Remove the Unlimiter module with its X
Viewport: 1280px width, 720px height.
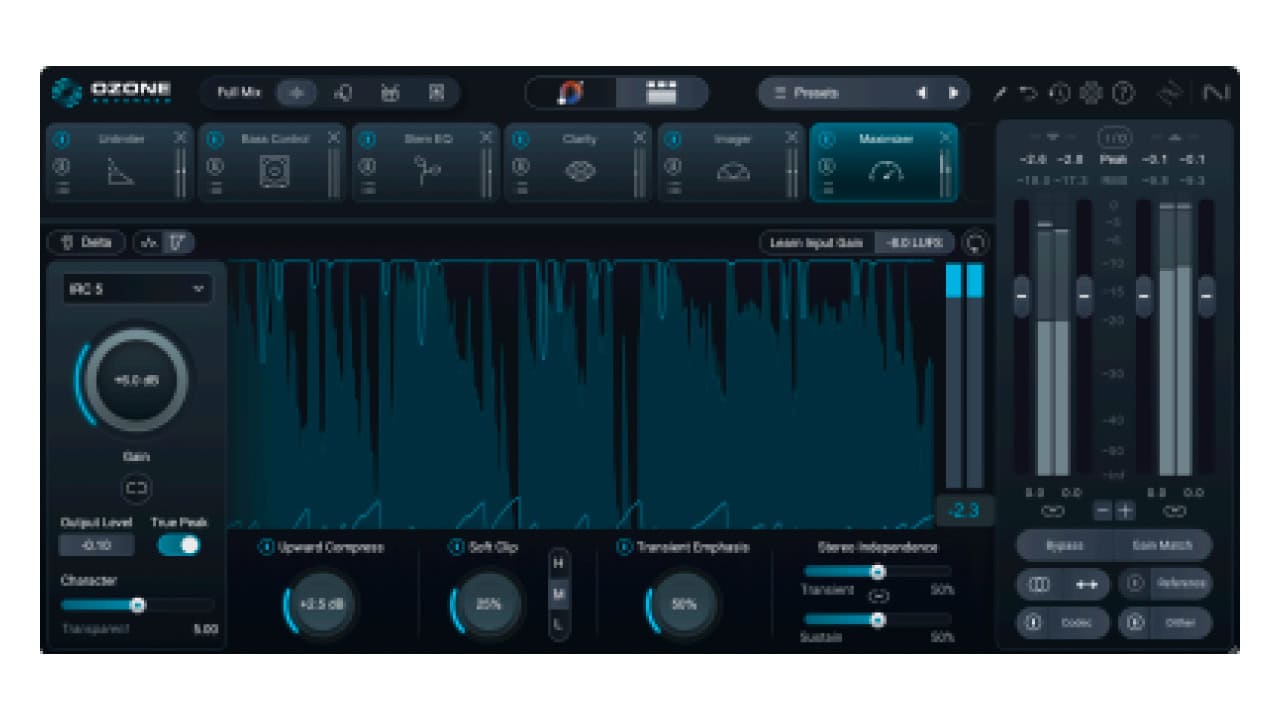tap(180, 137)
